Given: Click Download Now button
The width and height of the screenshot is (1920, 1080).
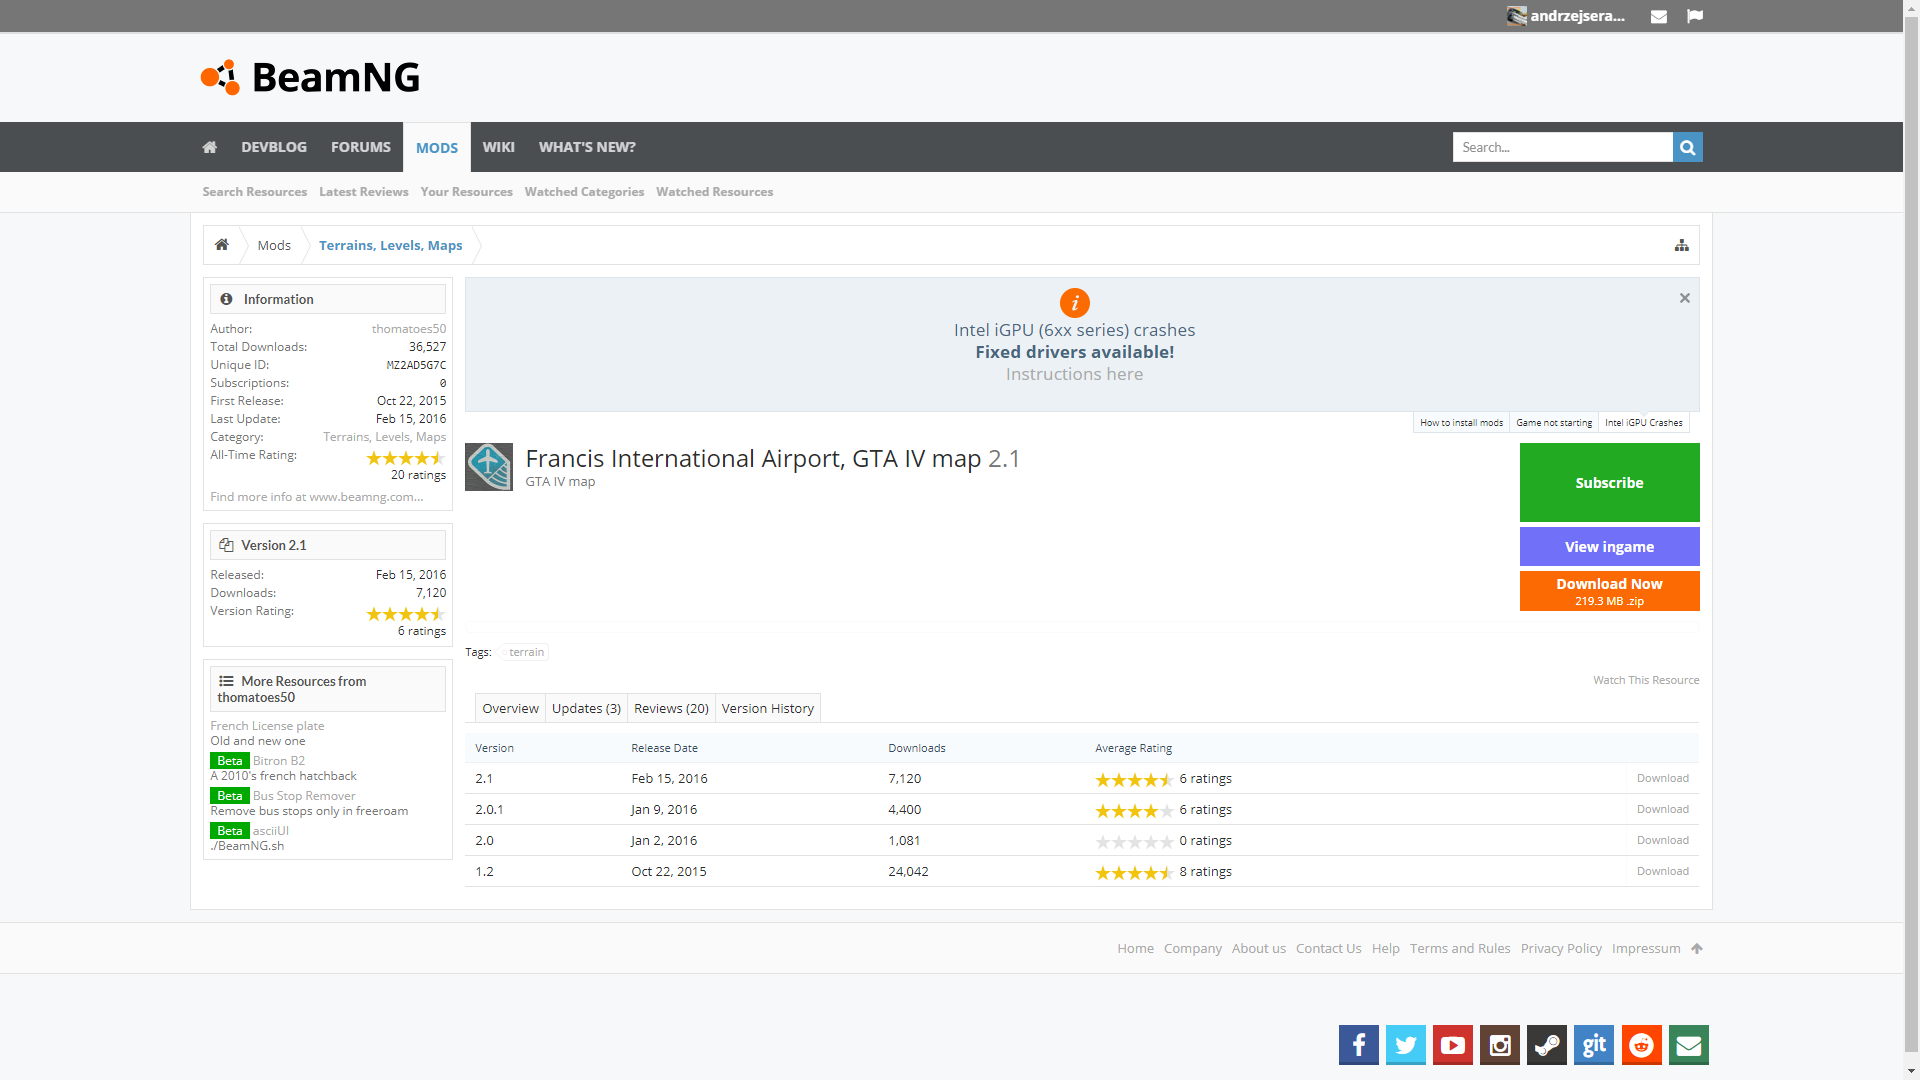Looking at the screenshot, I should [x=1609, y=590].
